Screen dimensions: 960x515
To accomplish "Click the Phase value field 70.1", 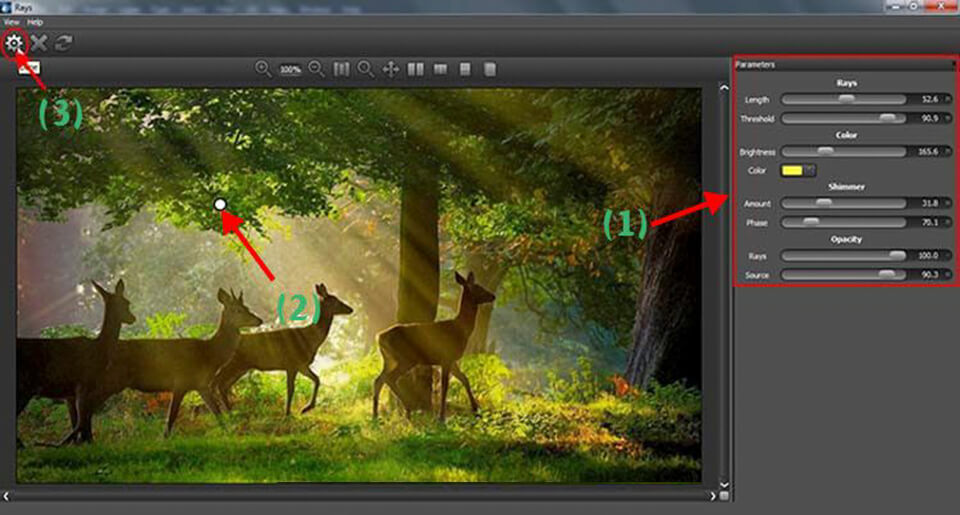I will [x=929, y=222].
